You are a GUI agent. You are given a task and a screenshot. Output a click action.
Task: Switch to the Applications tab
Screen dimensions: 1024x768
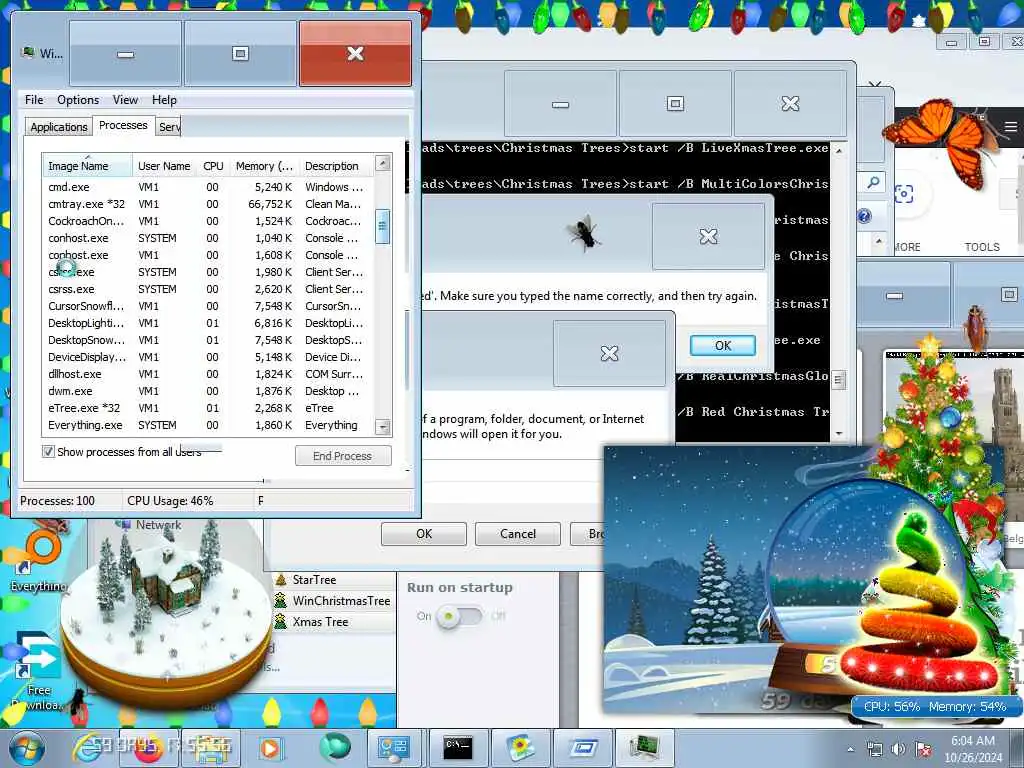pos(59,127)
